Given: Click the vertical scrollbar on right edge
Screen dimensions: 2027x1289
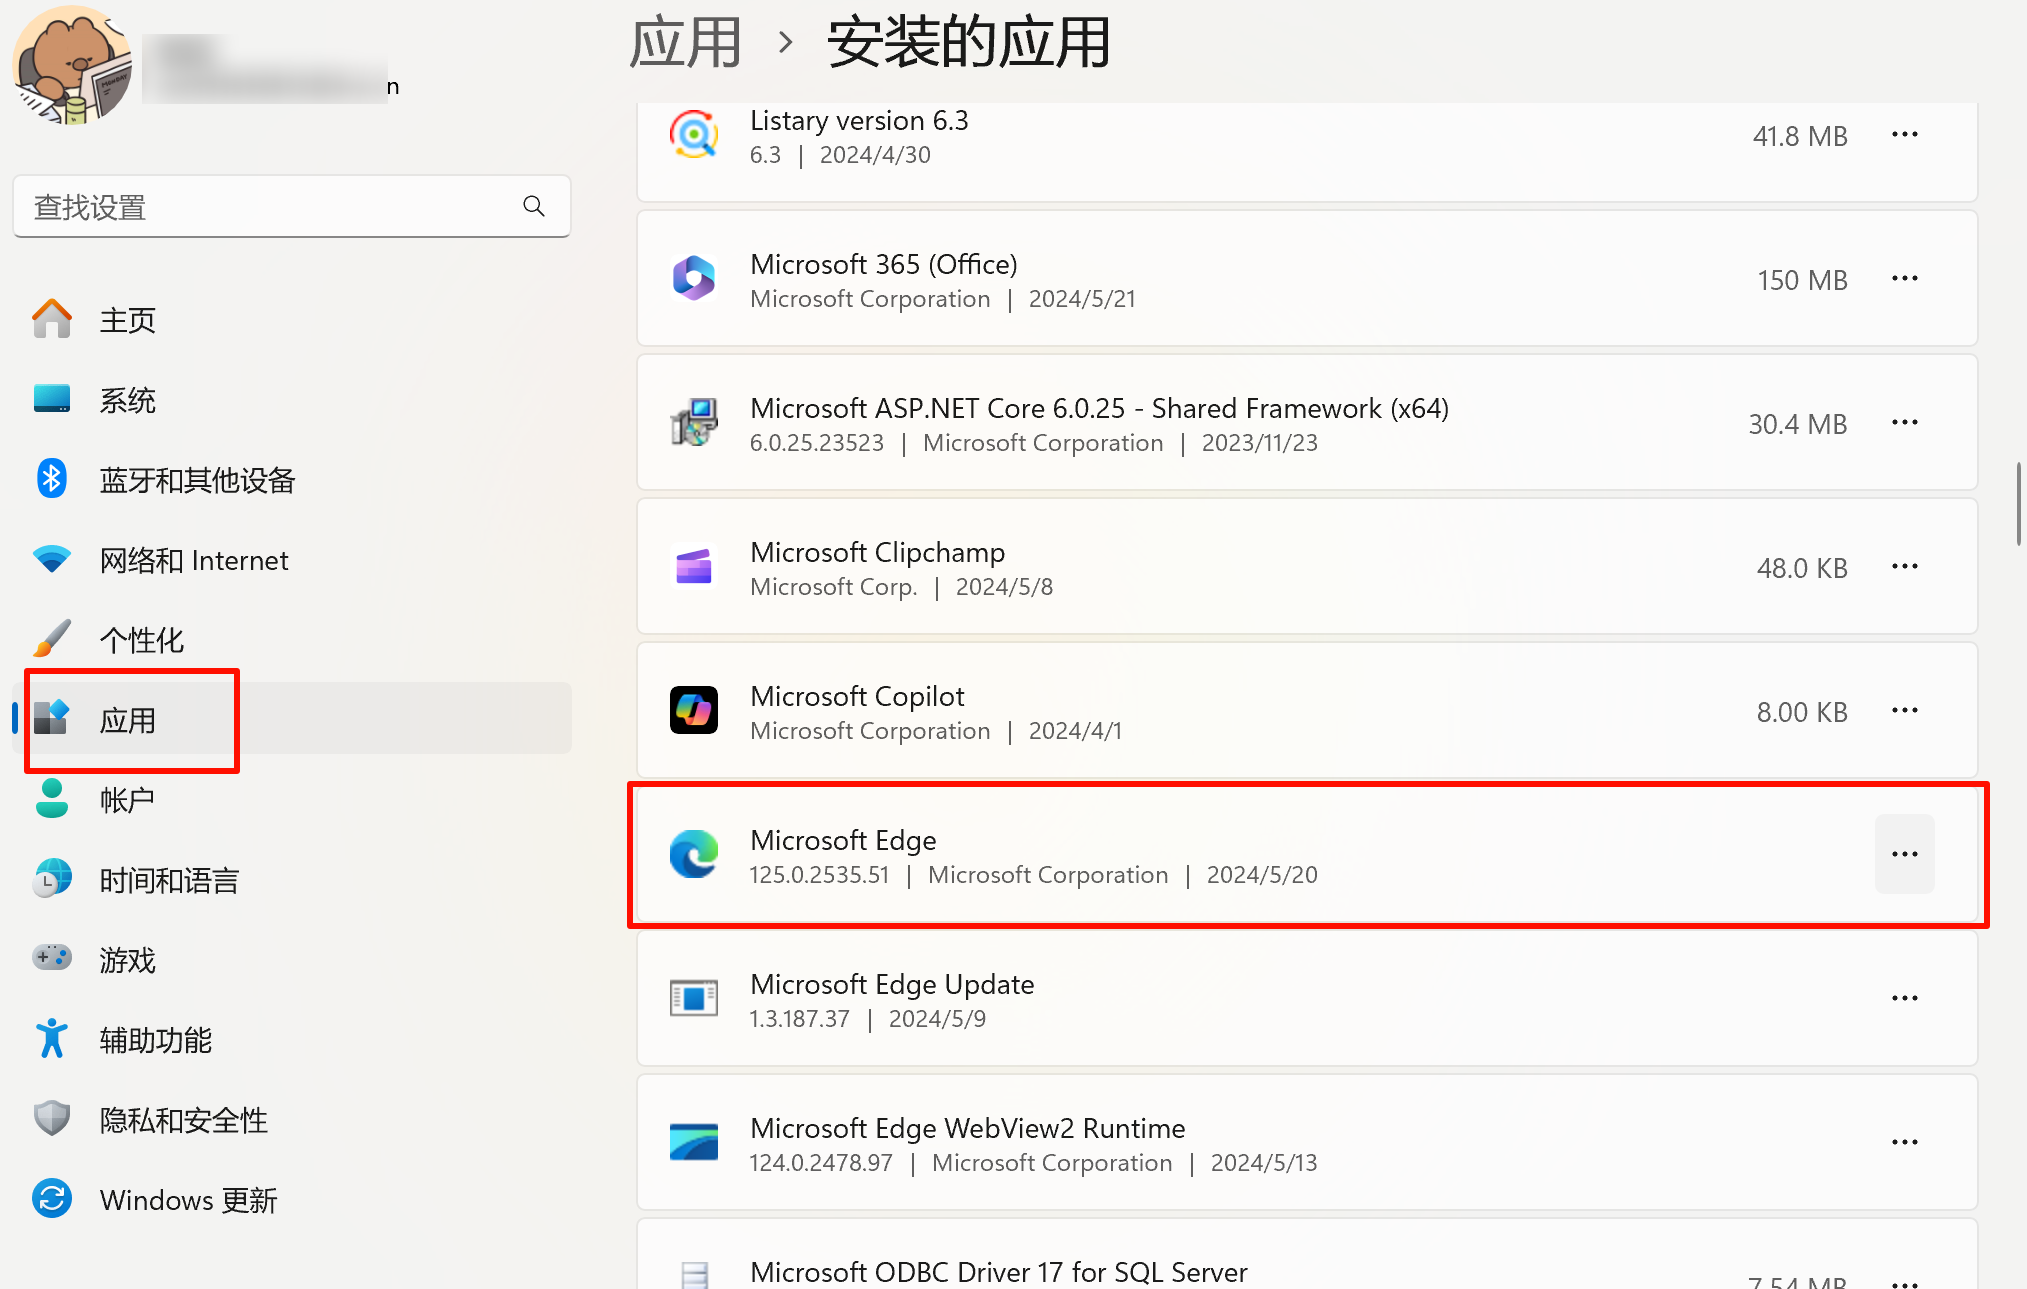Looking at the screenshot, I should (2018, 505).
